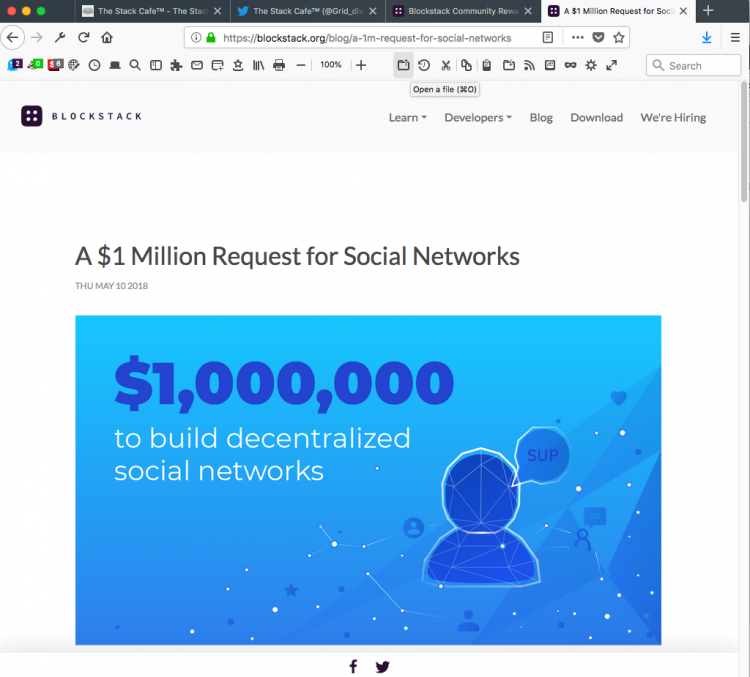
Task: Click the Copy toolbar icon
Action: (x=466, y=65)
